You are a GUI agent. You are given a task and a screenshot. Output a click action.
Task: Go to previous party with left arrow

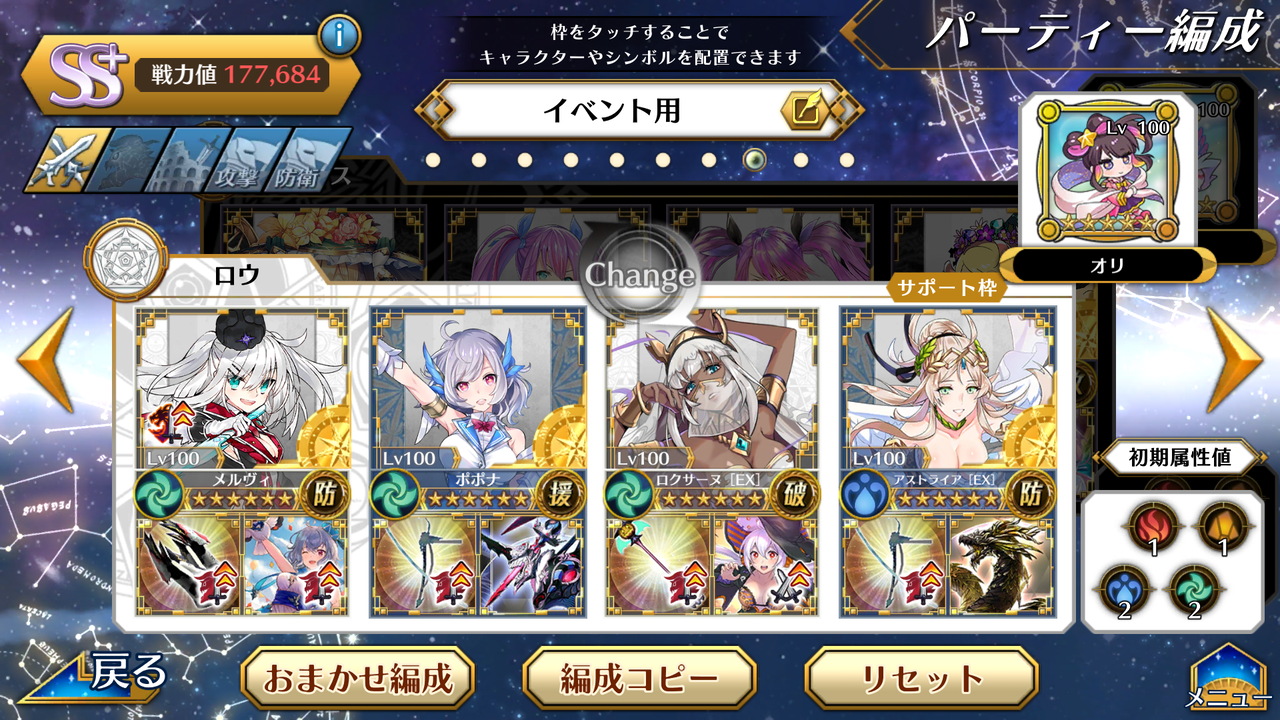pyautogui.click(x=46, y=360)
